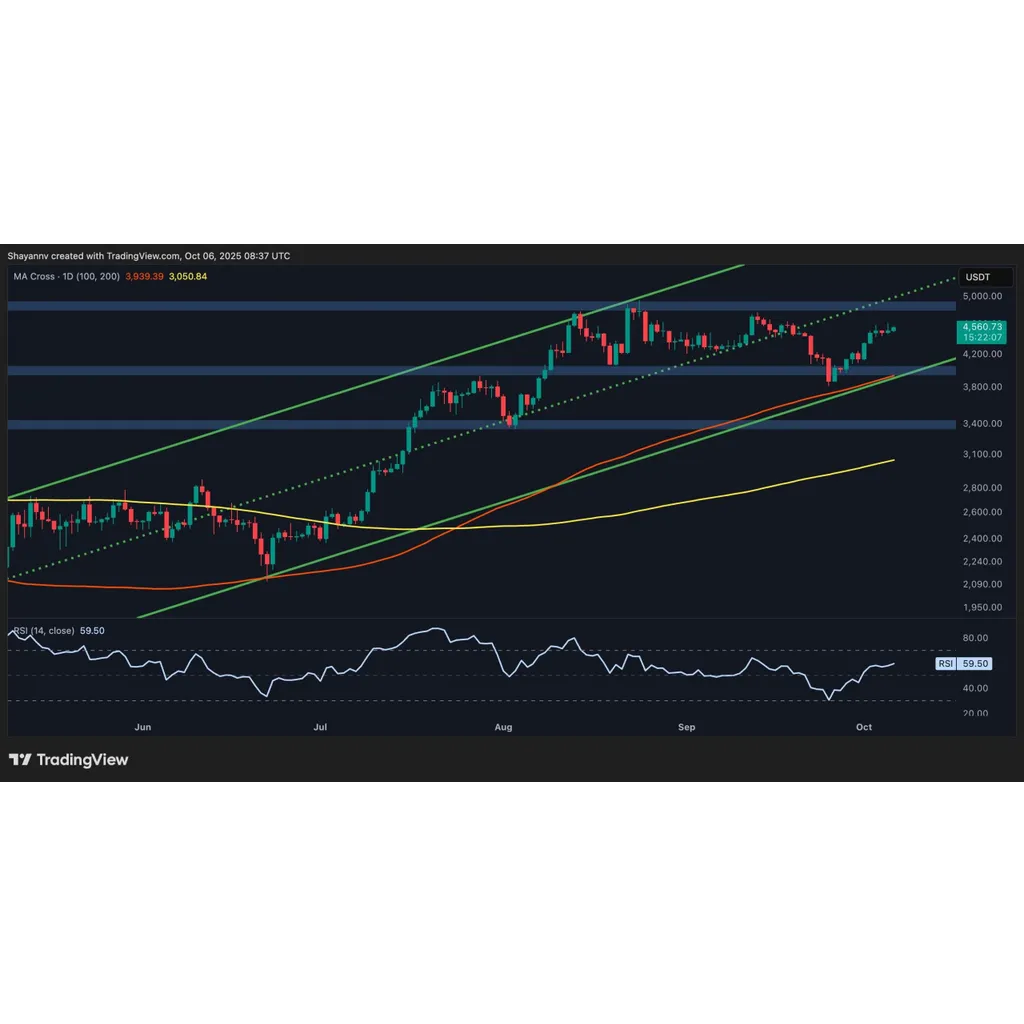Click the current price tag 4,560.73
The width and height of the screenshot is (1024, 1024).
point(982,332)
